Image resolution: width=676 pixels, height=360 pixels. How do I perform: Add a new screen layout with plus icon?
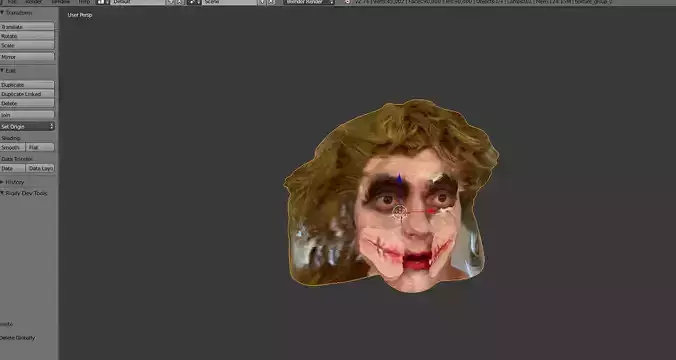[171, 2]
